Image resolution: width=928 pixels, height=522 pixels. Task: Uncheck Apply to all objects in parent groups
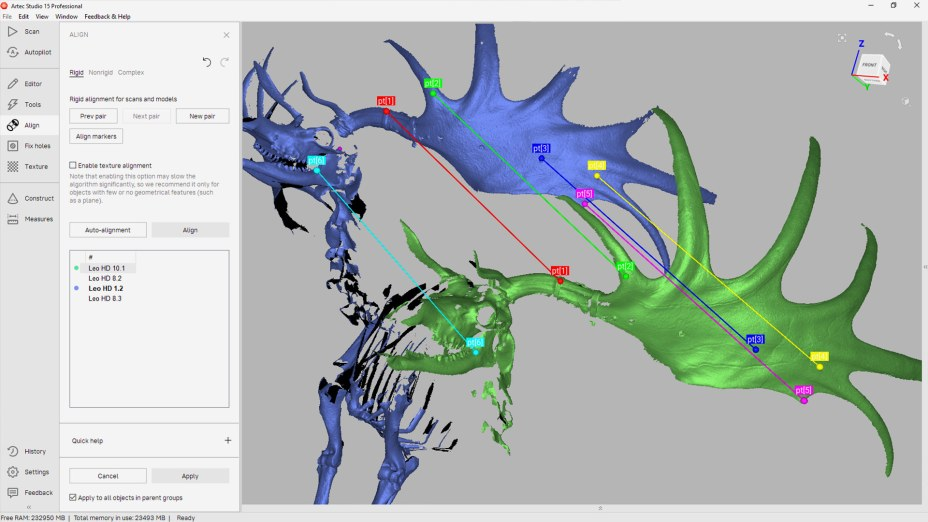tap(73, 497)
